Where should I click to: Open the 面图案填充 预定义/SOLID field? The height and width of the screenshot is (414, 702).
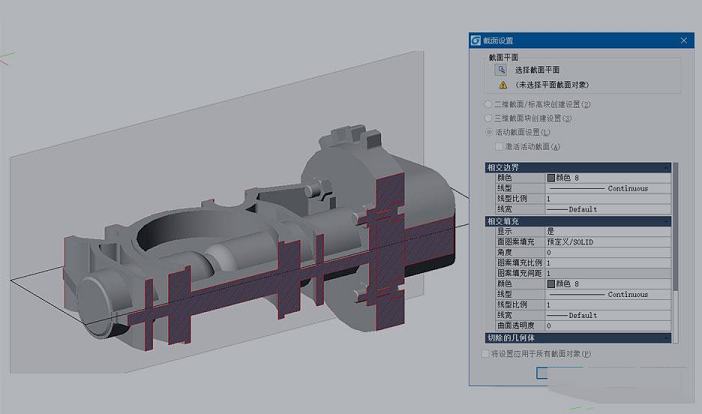tap(605, 241)
